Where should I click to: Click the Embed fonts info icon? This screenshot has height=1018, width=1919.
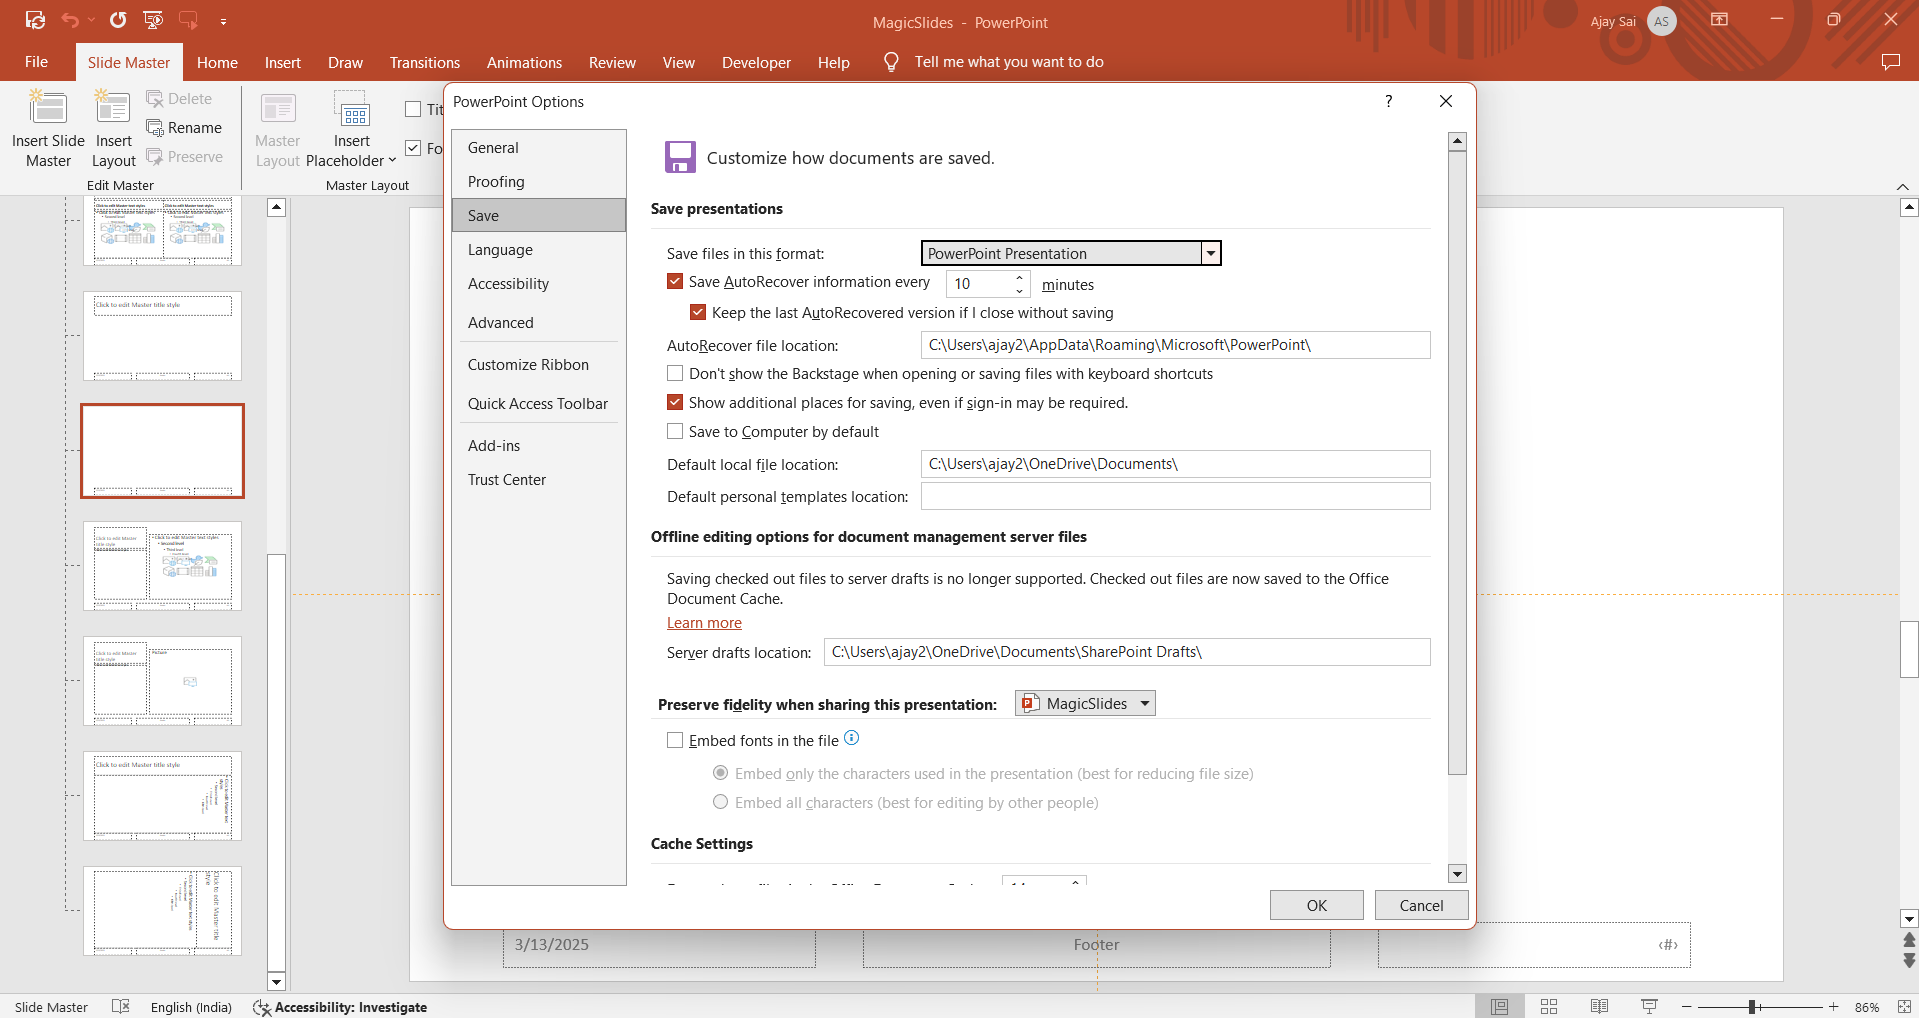(852, 738)
